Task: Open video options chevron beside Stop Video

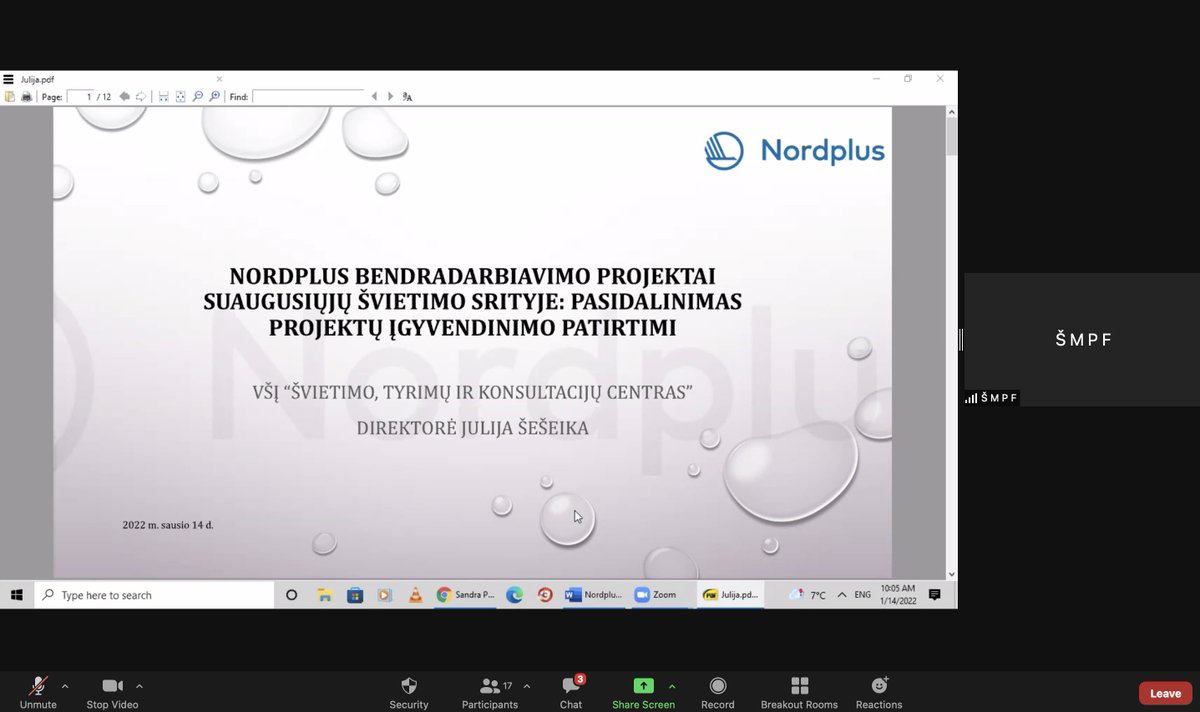Action: coord(138,687)
